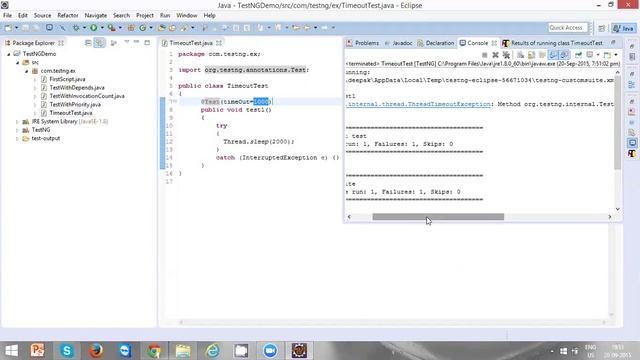Click the Clear Console icon
Viewport: 640px width, 360px height.
pyautogui.click(x=520, y=55)
